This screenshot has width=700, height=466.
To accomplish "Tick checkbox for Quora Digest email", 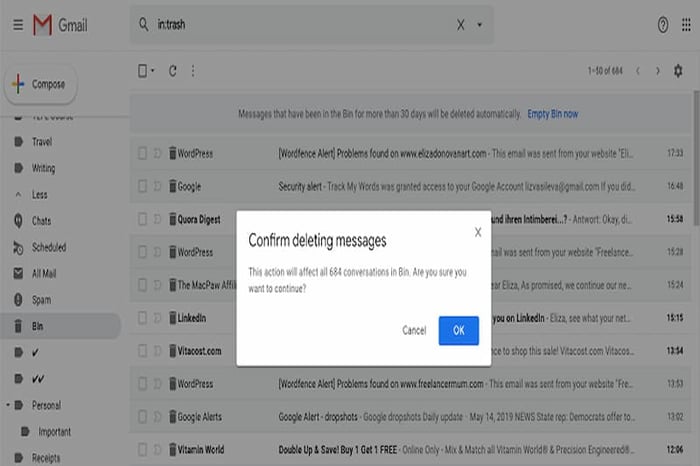I will (142, 219).
